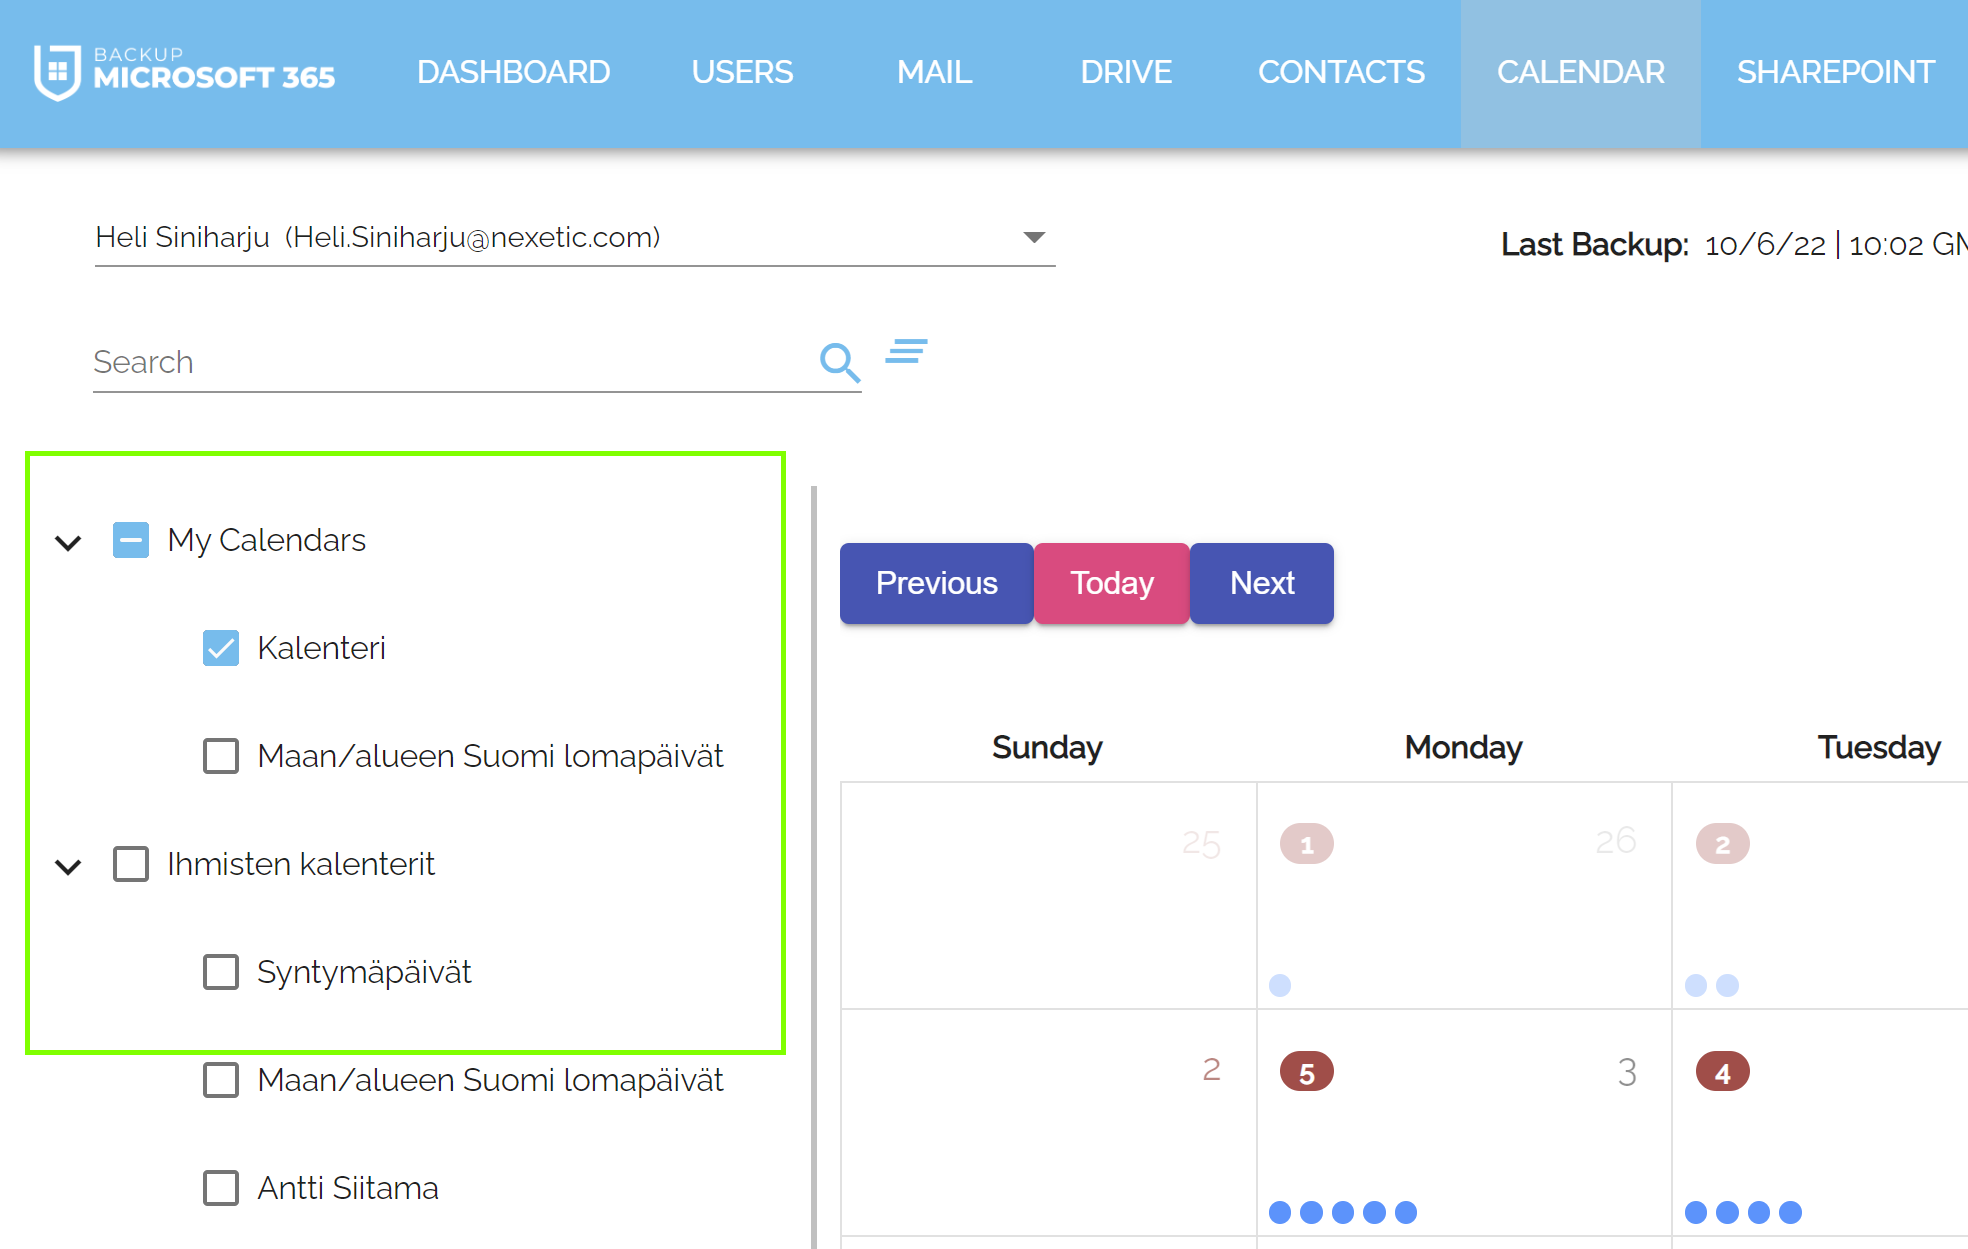
Task: Click the first blue event dot under Monday 3
Action: pos(1280,1212)
